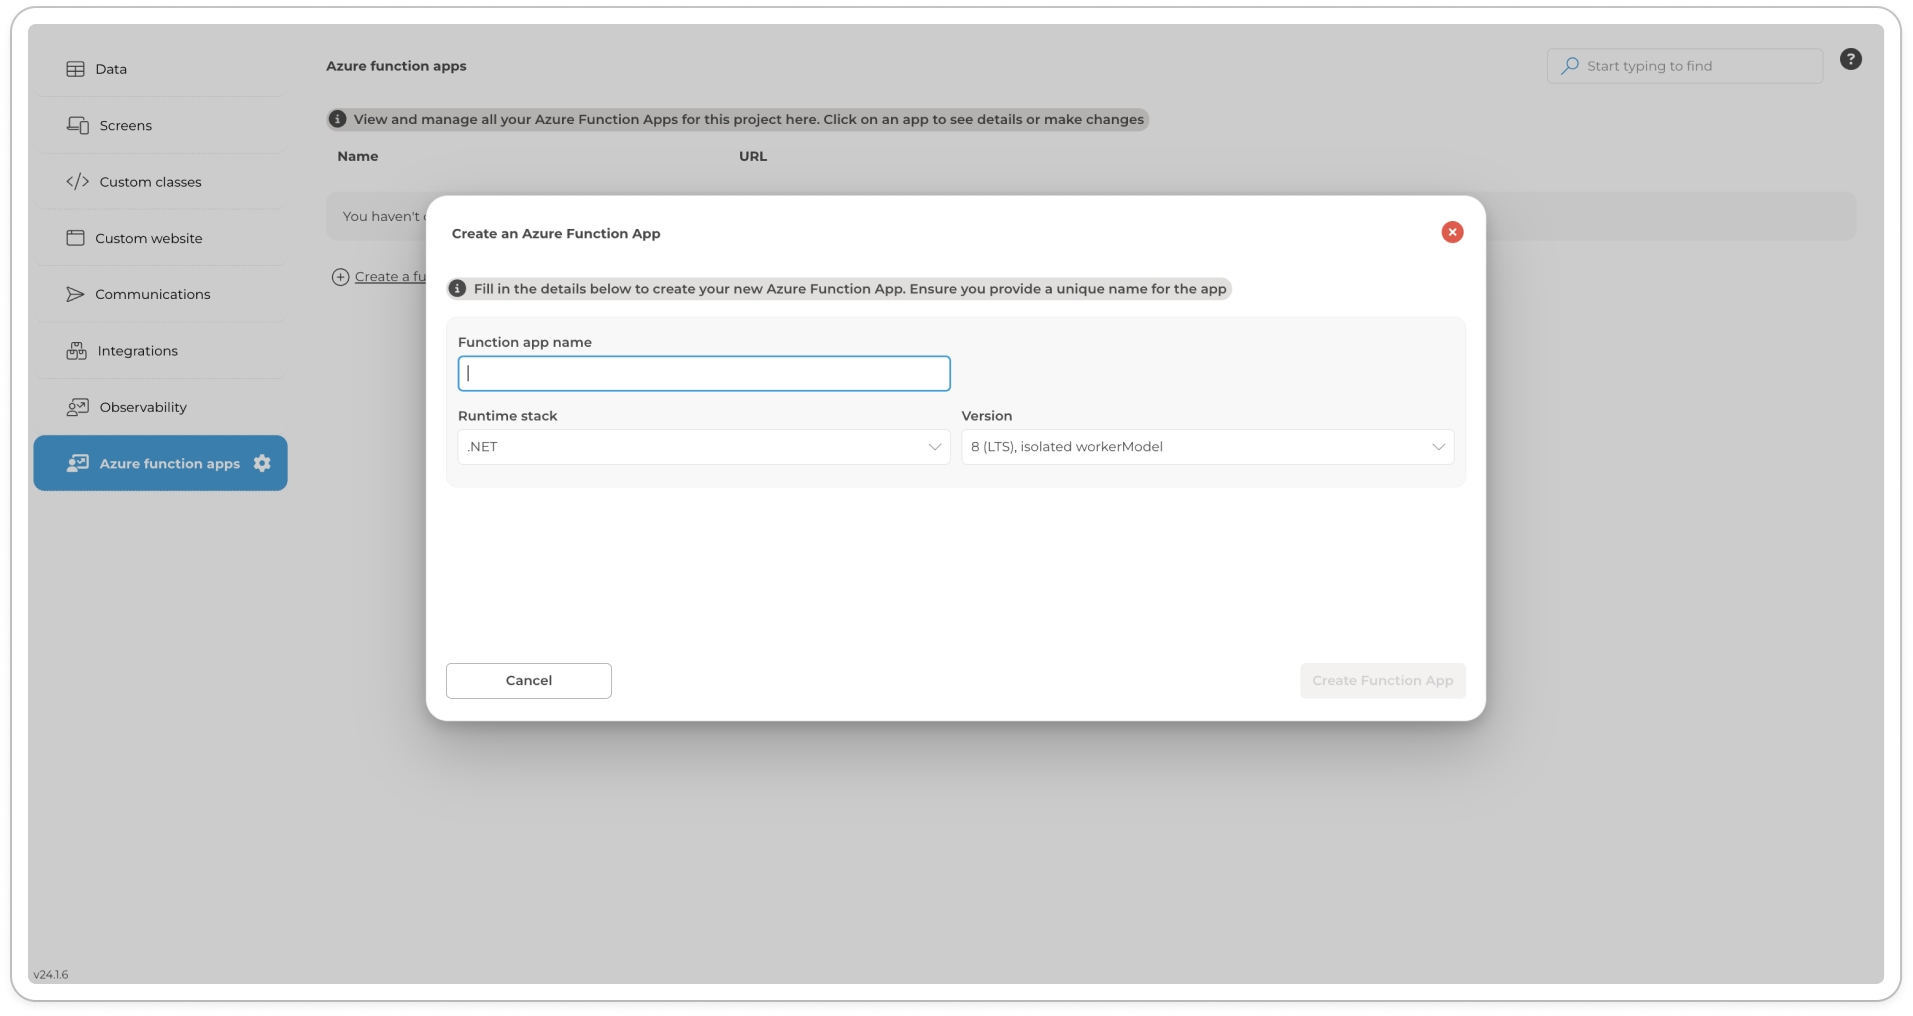Close the Create Azure Function App dialog

point(1452,232)
